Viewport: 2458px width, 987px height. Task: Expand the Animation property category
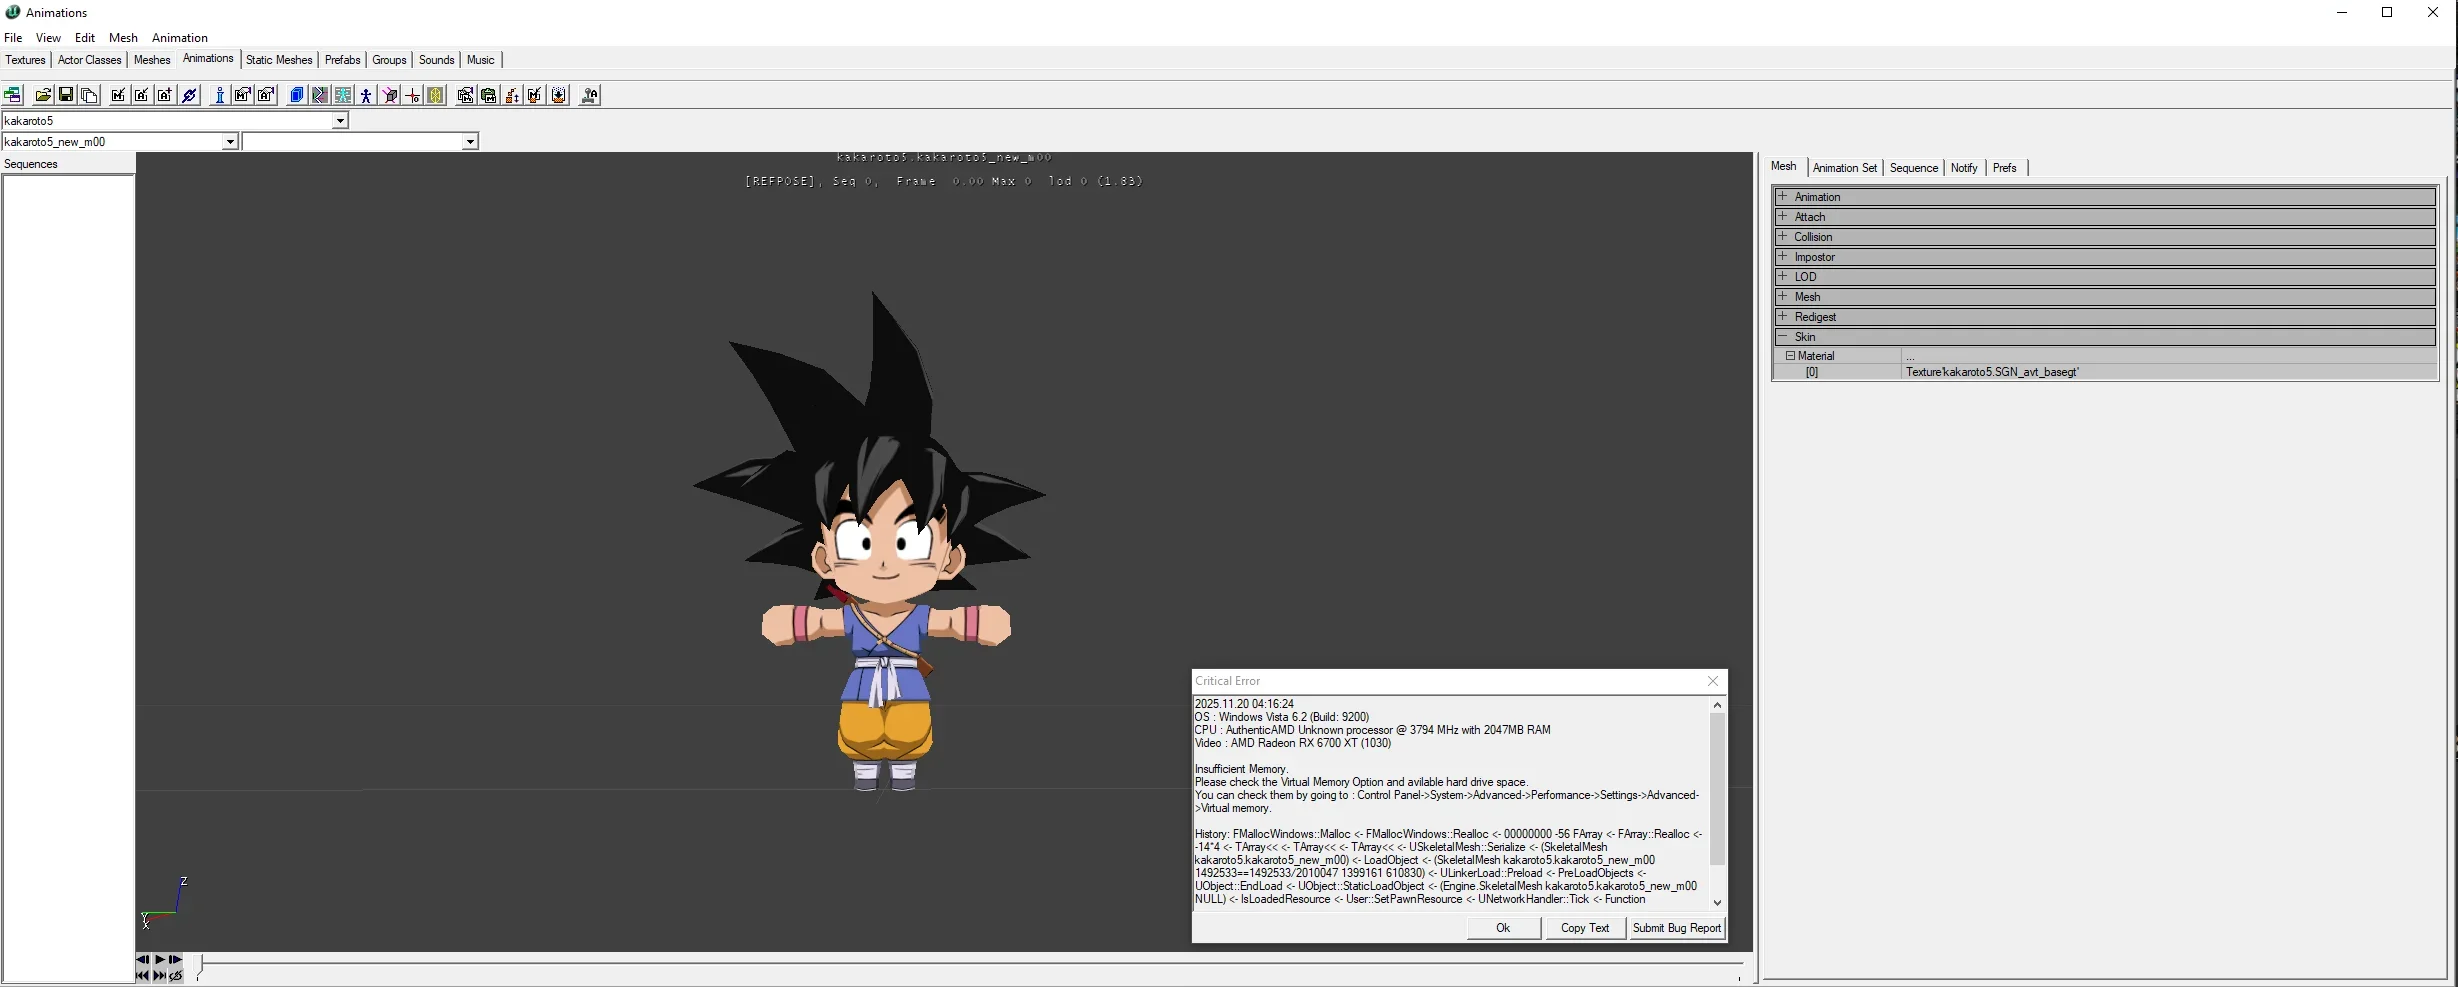1782,196
